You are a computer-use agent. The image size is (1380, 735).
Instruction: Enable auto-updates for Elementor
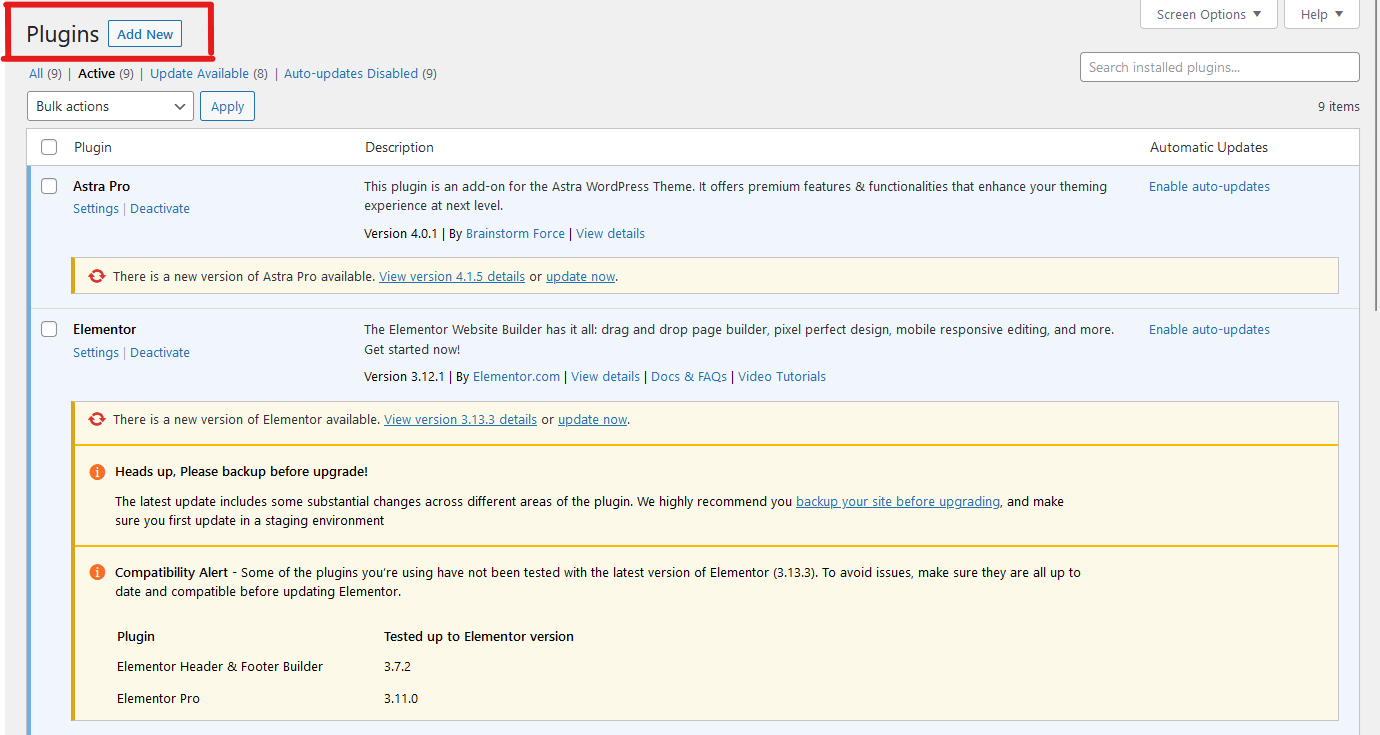1209,329
